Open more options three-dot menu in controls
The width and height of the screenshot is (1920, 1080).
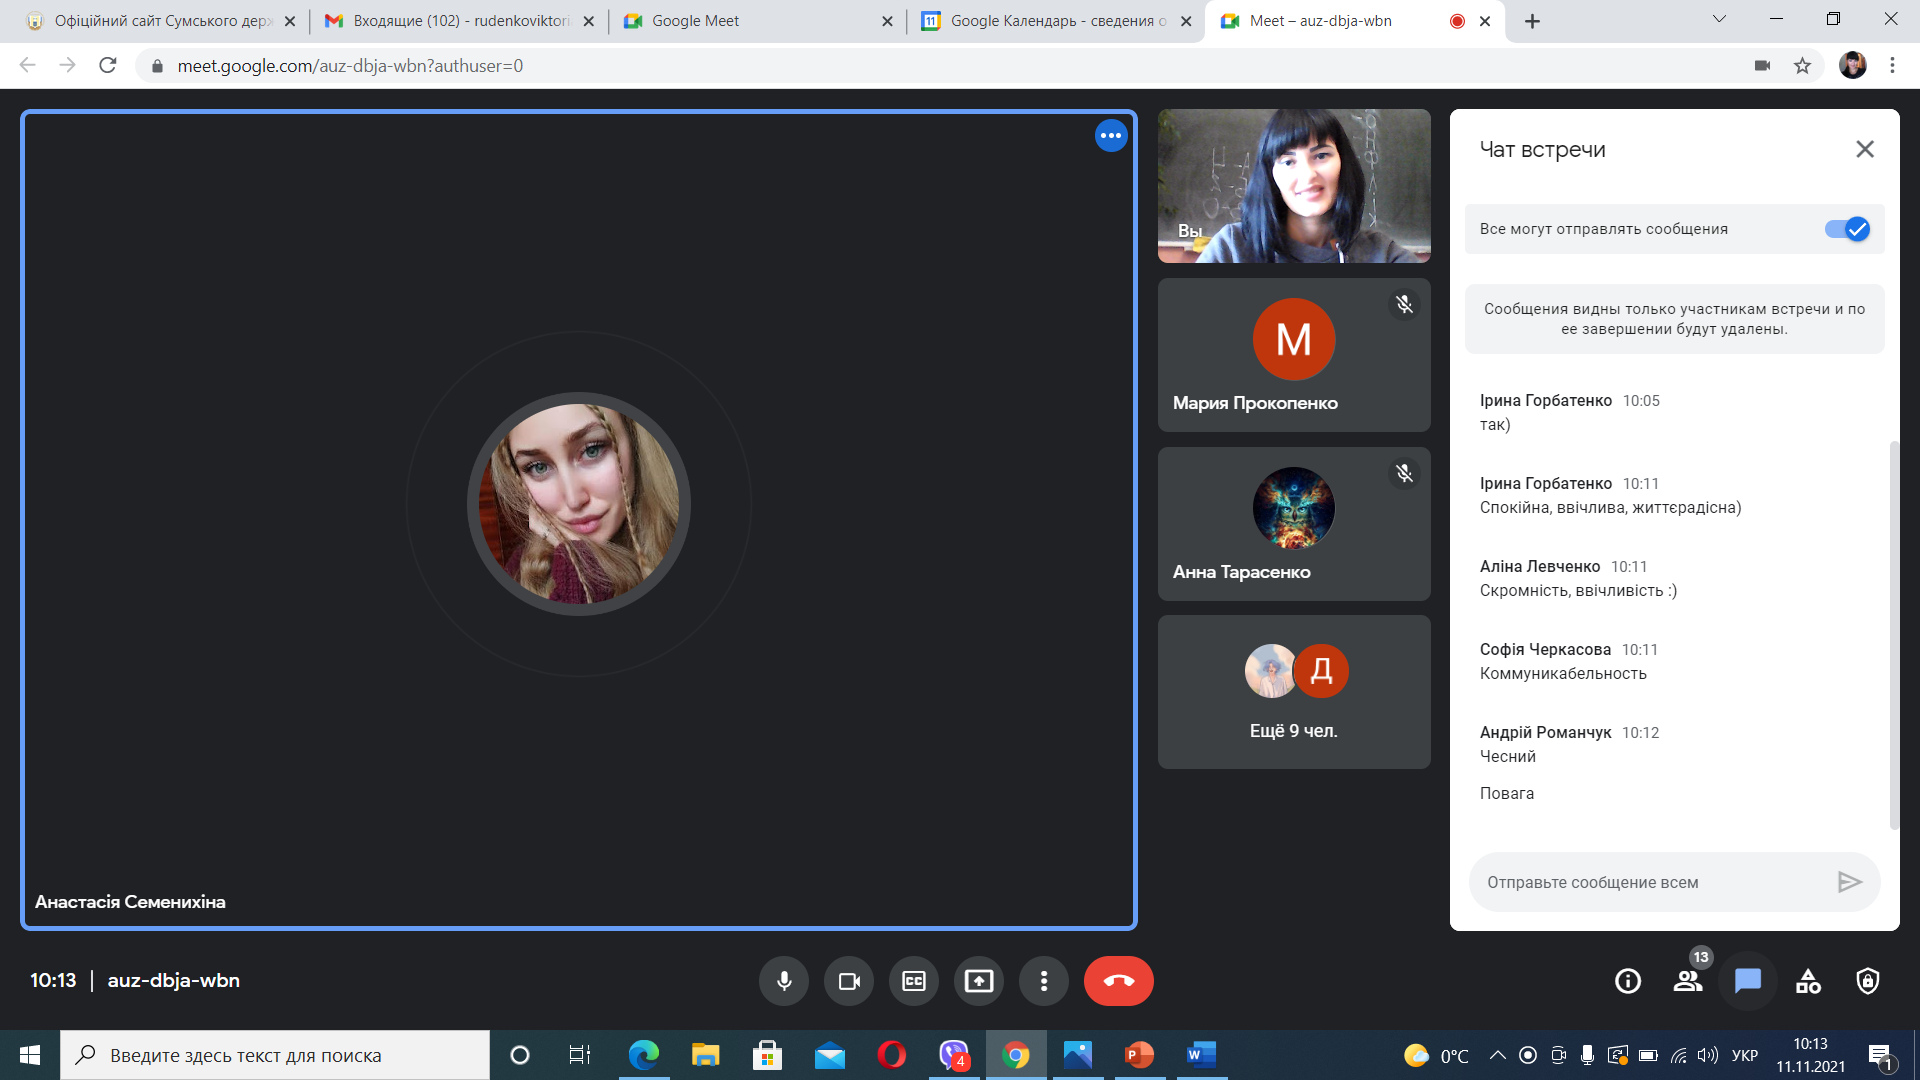[x=1044, y=981]
